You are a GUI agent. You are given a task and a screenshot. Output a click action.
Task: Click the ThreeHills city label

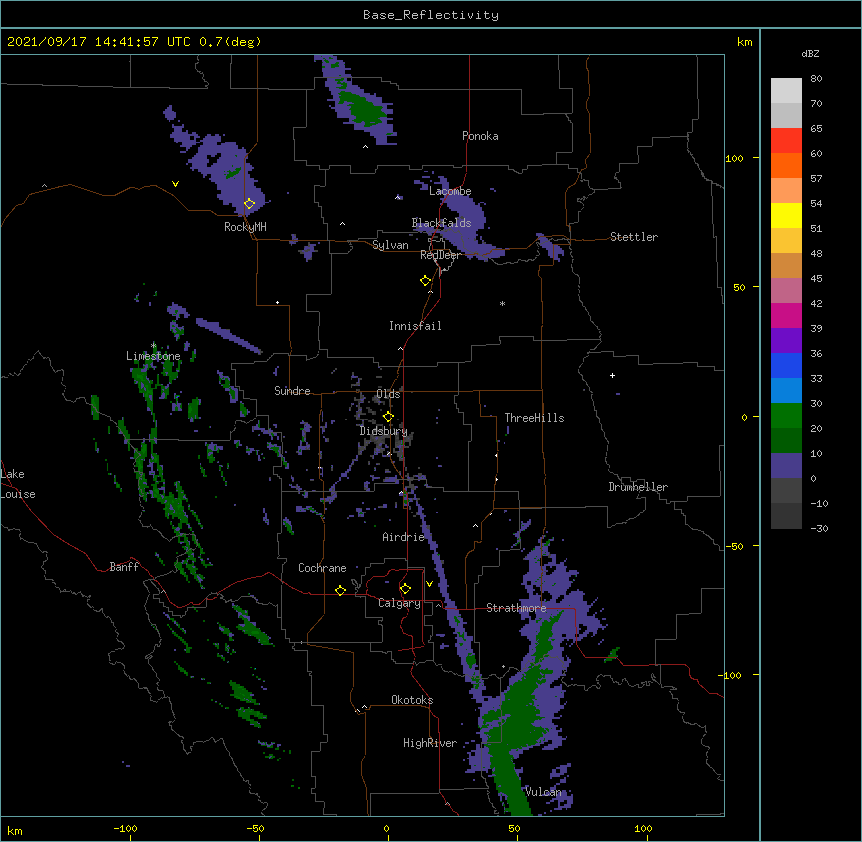[534, 418]
